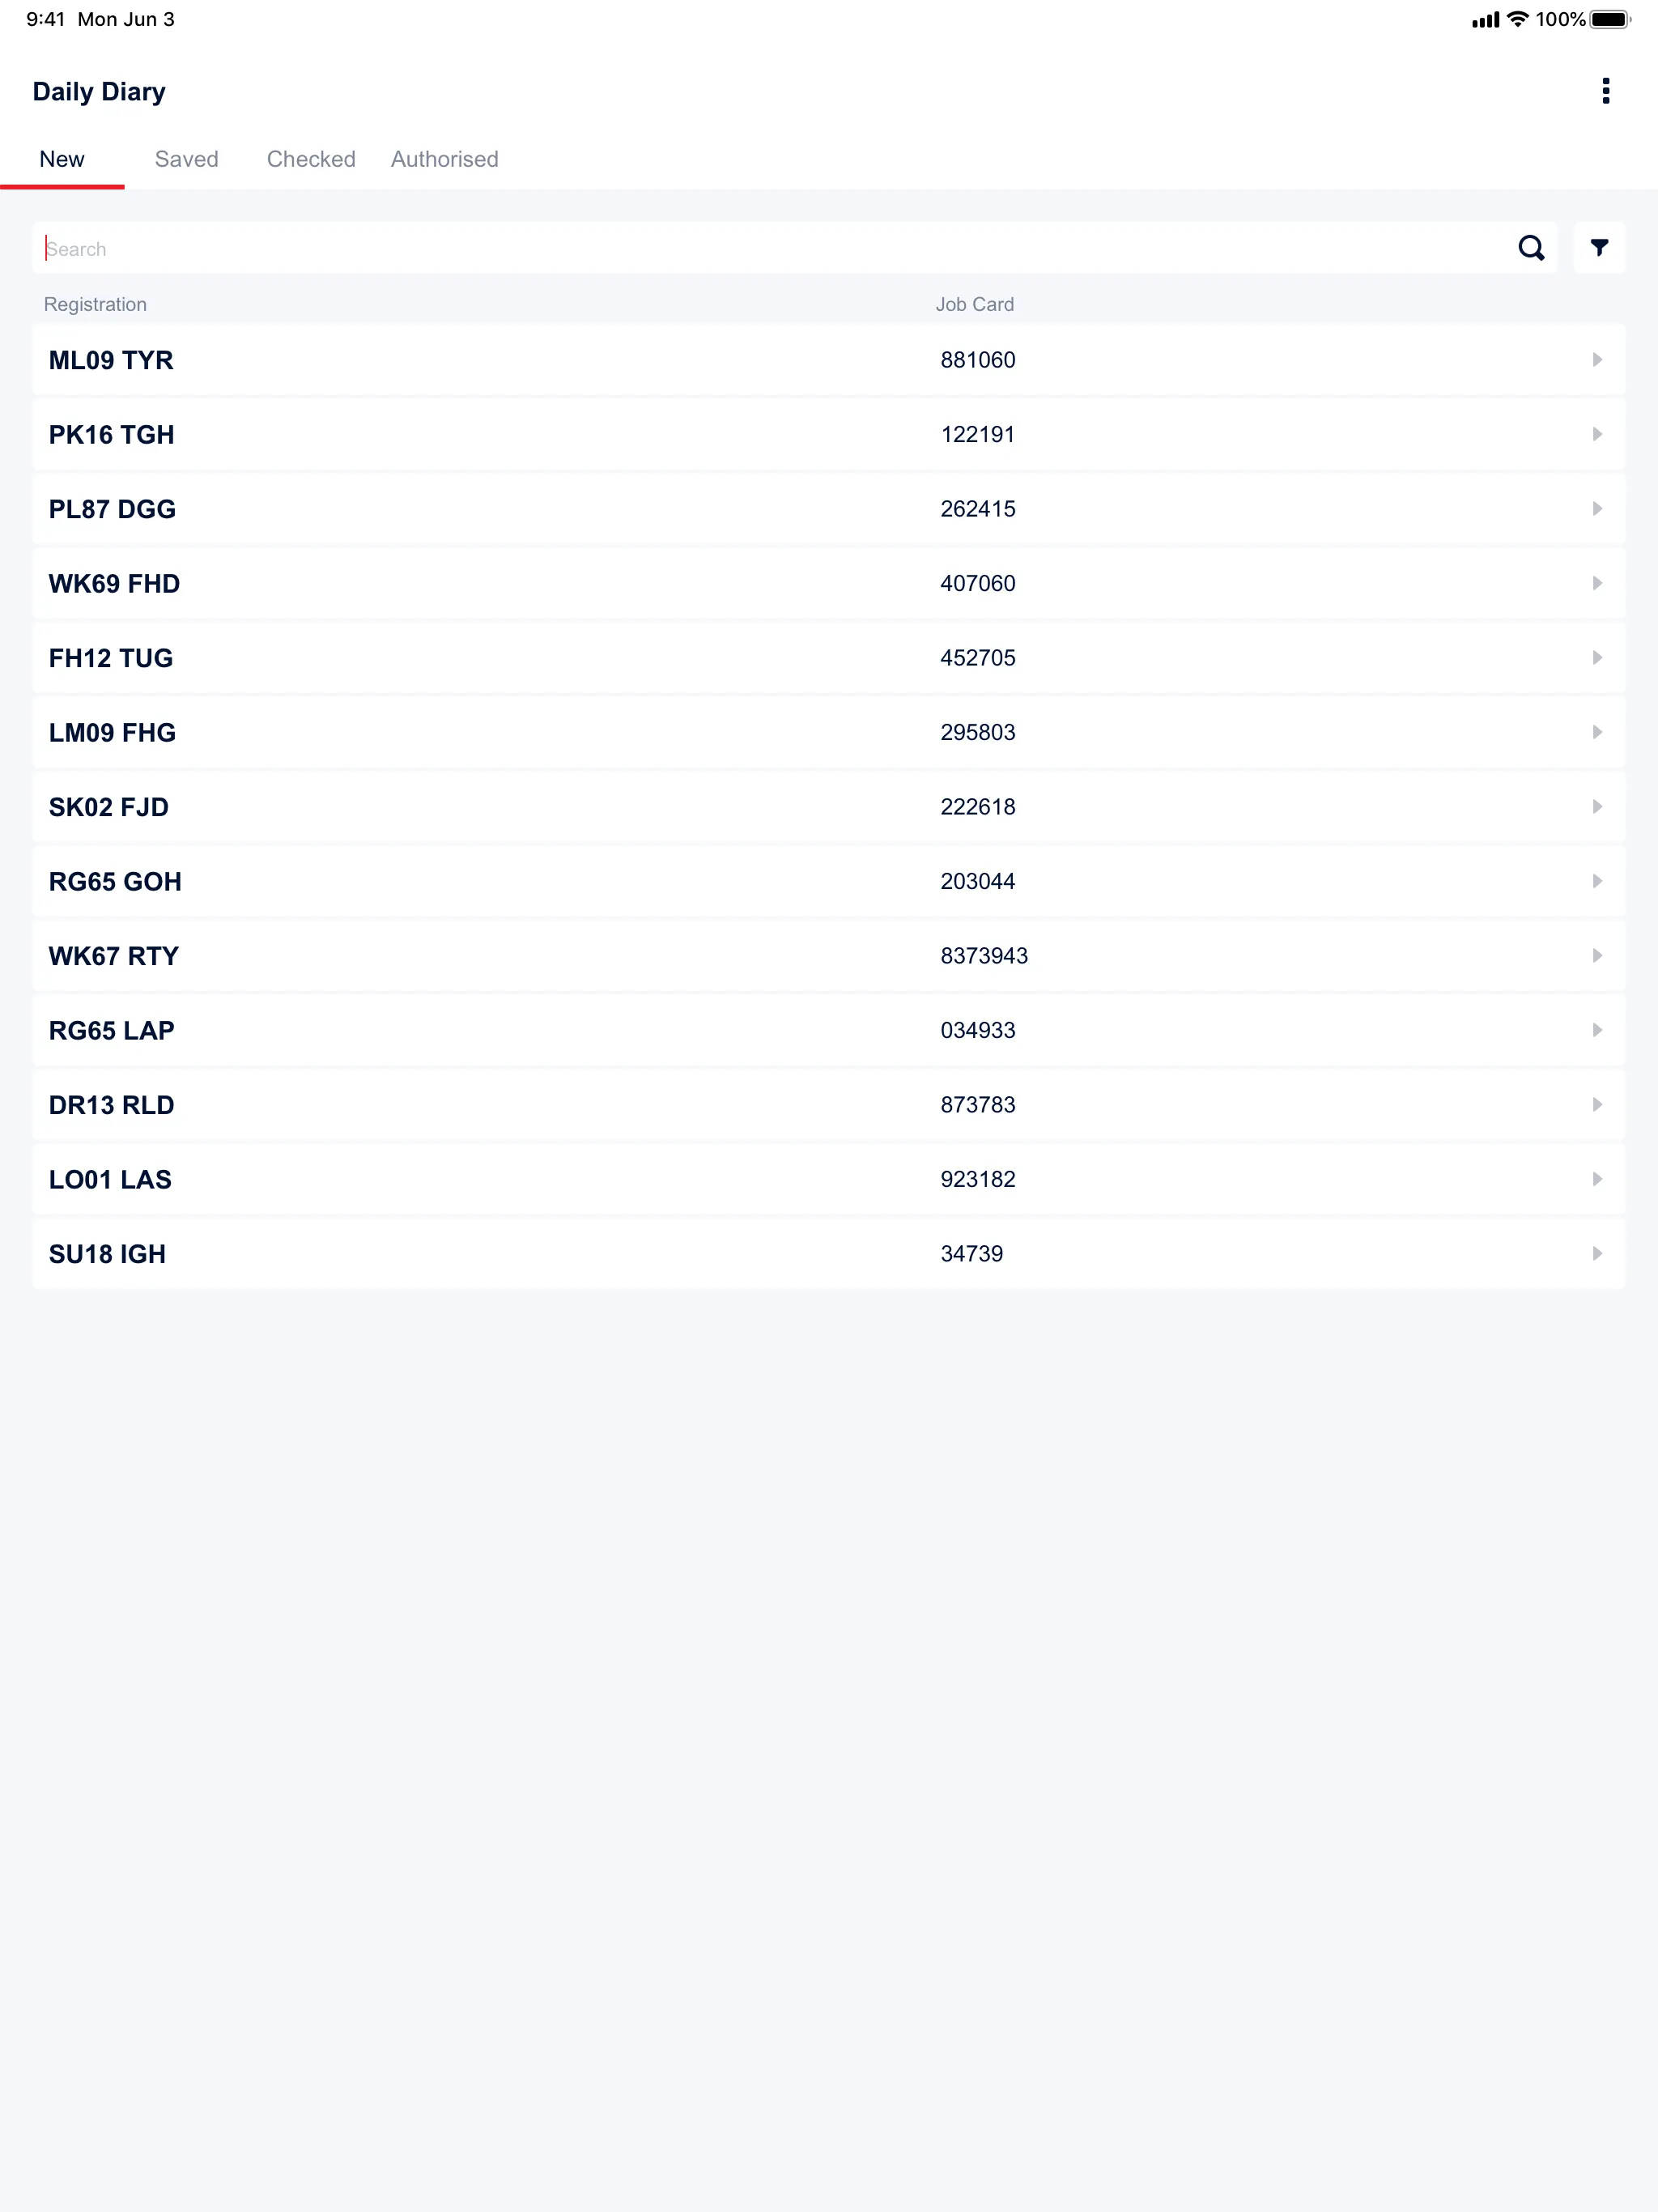Viewport: 1658px width, 2212px height.
Task: Open job card for PK16 TGH
Action: pyautogui.click(x=829, y=434)
